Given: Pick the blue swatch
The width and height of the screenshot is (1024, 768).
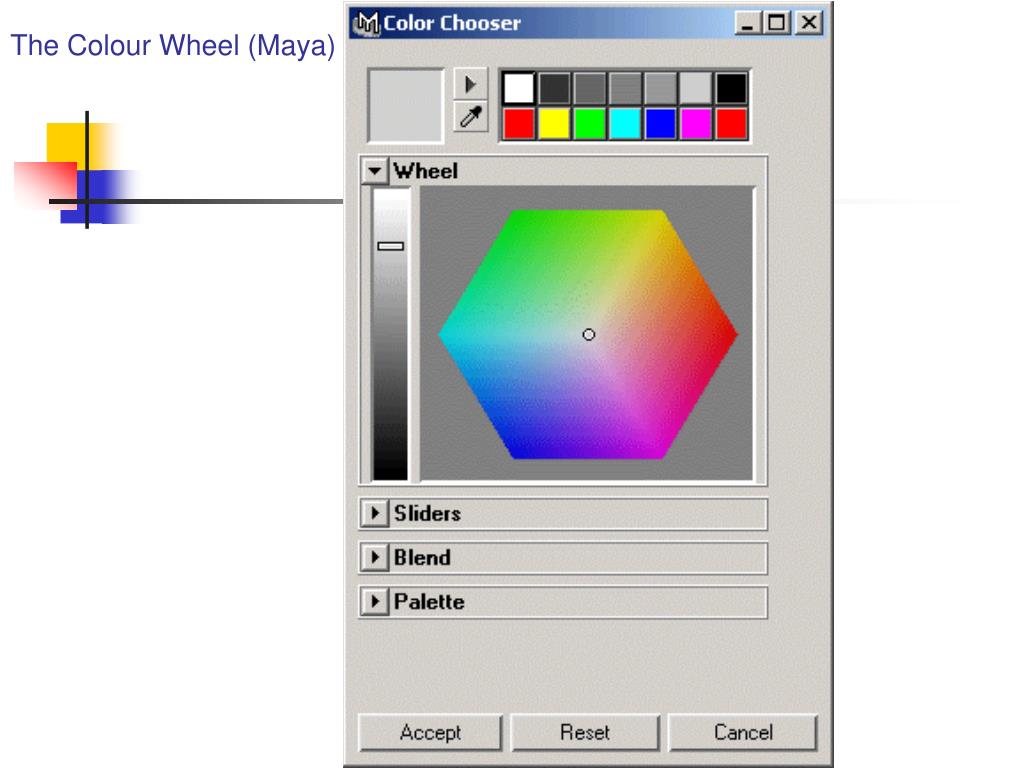Looking at the screenshot, I should [660, 124].
